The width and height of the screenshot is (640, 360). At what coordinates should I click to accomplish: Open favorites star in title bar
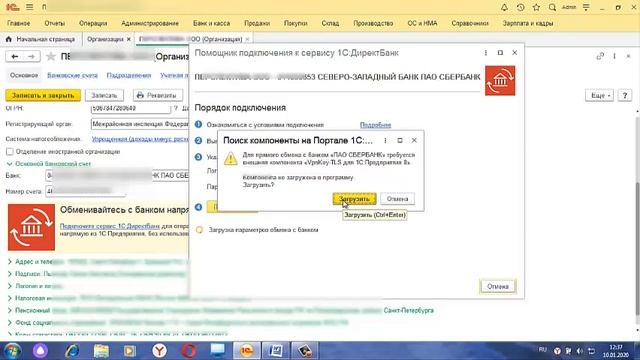(536, 7)
